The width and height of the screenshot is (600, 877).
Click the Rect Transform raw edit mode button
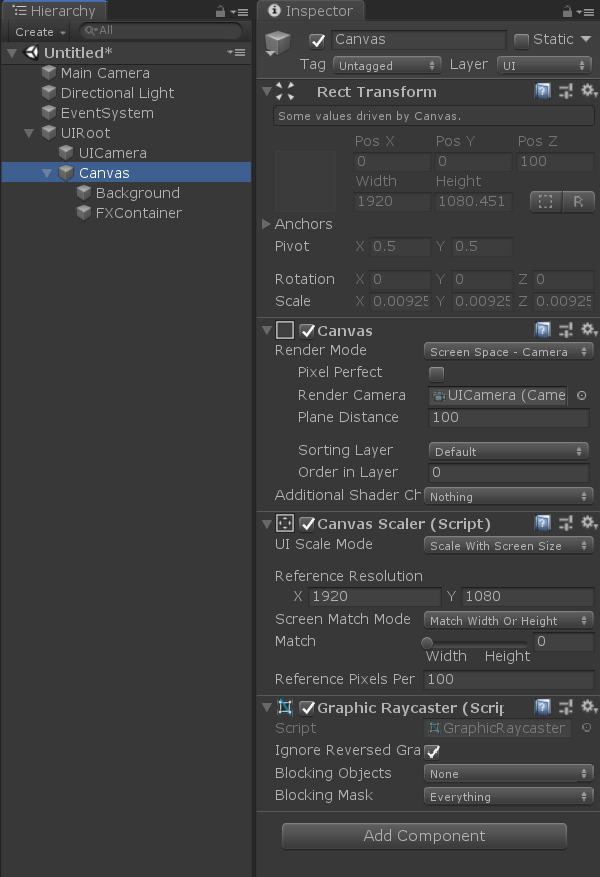point(578,201)
